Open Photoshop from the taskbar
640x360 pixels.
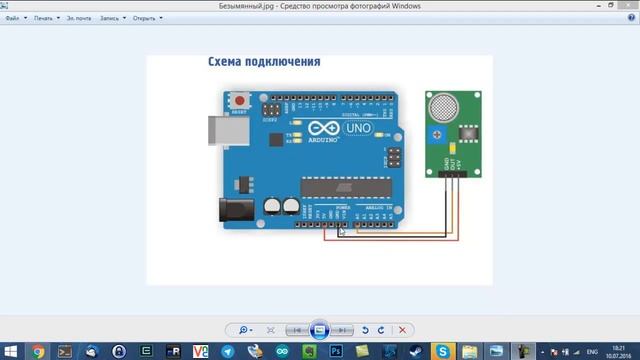coord(336,351)
